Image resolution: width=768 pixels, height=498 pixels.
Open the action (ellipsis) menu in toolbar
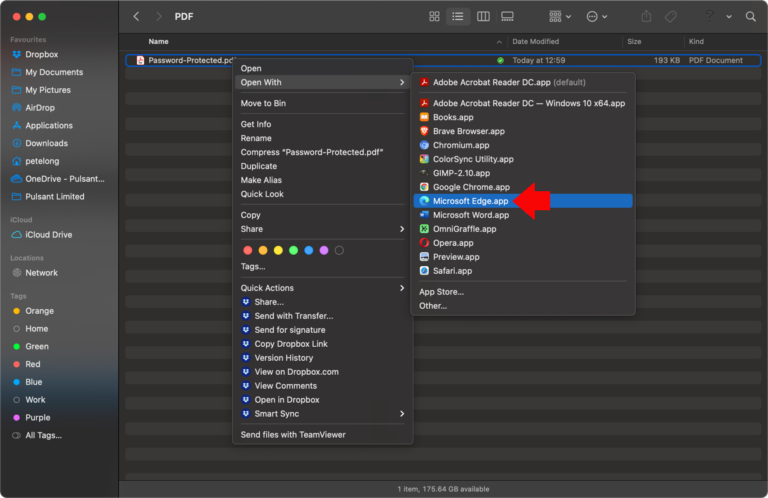point(597,17)
